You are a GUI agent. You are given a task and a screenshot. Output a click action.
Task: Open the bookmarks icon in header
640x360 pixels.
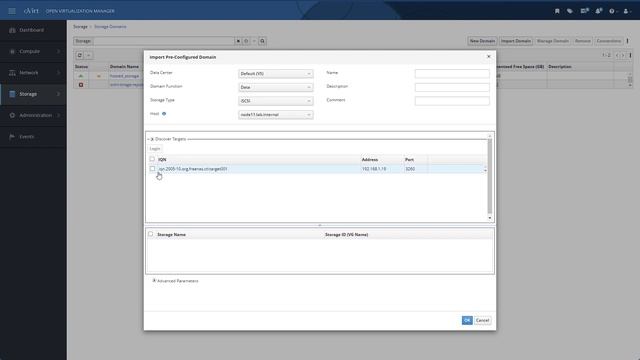click(x=557, y=11)
